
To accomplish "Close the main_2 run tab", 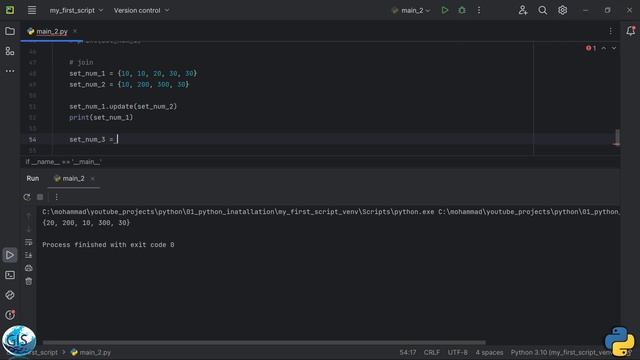I will (x=93, y=178).
